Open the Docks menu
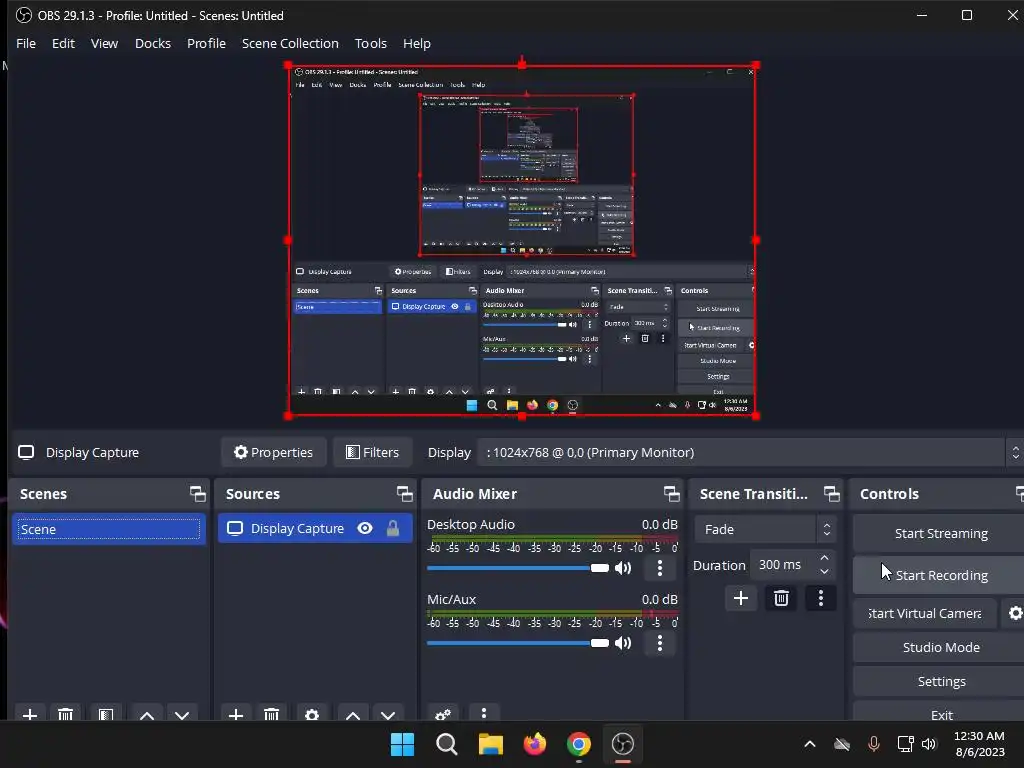 point(153,43)
